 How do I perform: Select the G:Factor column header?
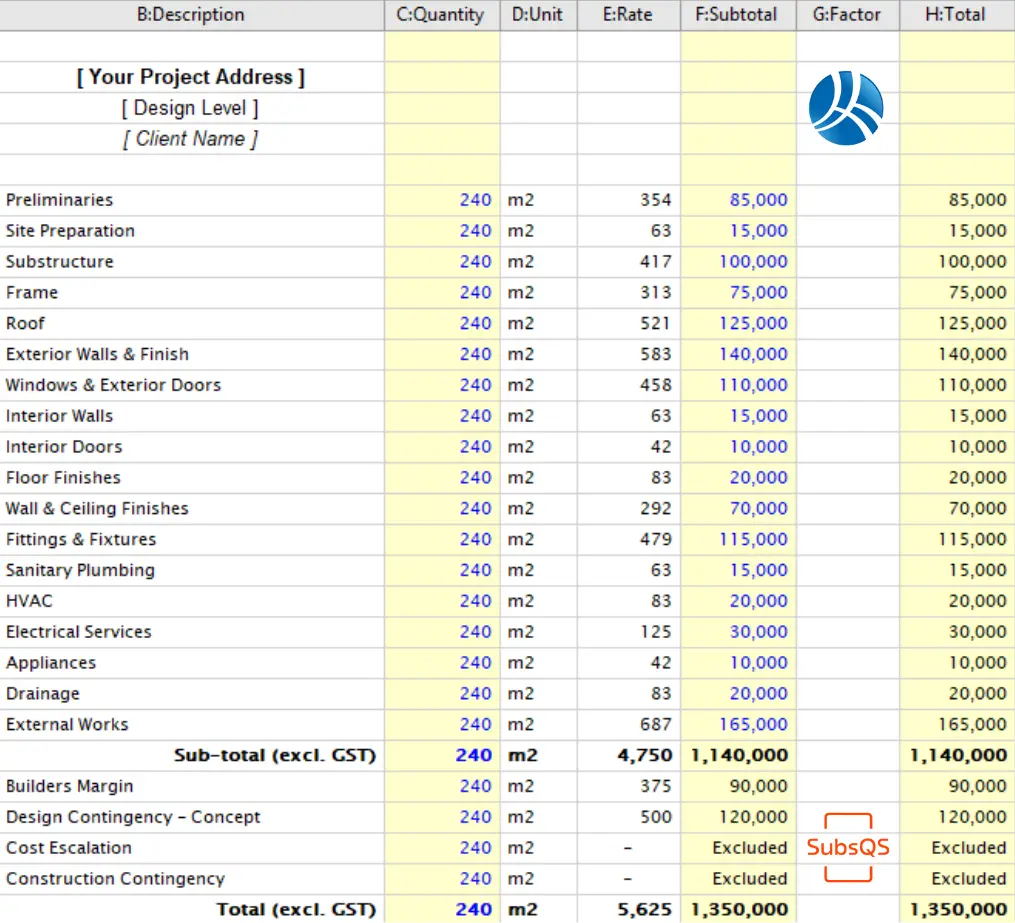click(847, 15)
